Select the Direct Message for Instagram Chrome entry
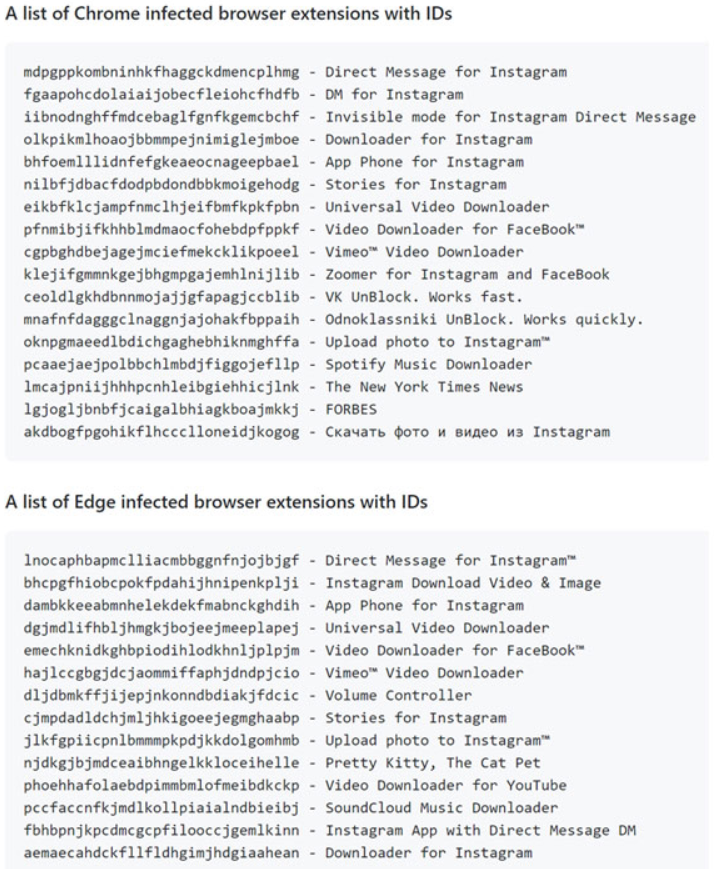 coord(295,72)
